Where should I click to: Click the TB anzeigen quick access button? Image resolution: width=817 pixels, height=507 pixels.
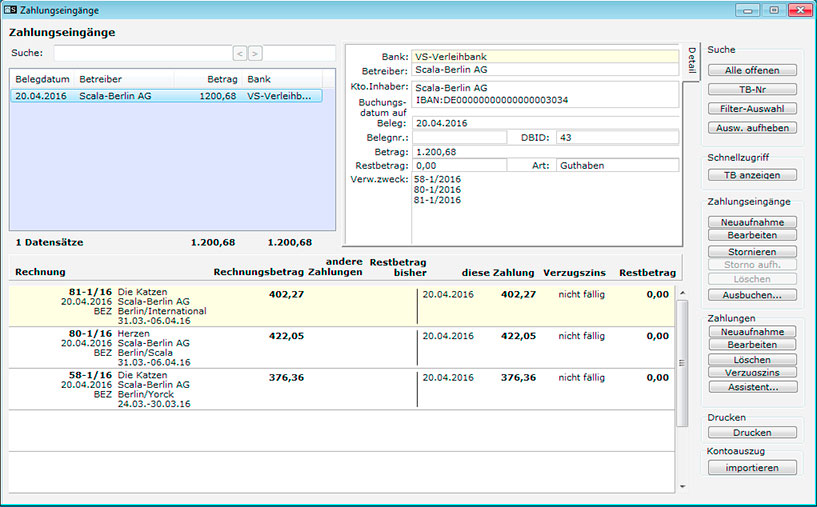pyautogui.click(x=752, y=175)
